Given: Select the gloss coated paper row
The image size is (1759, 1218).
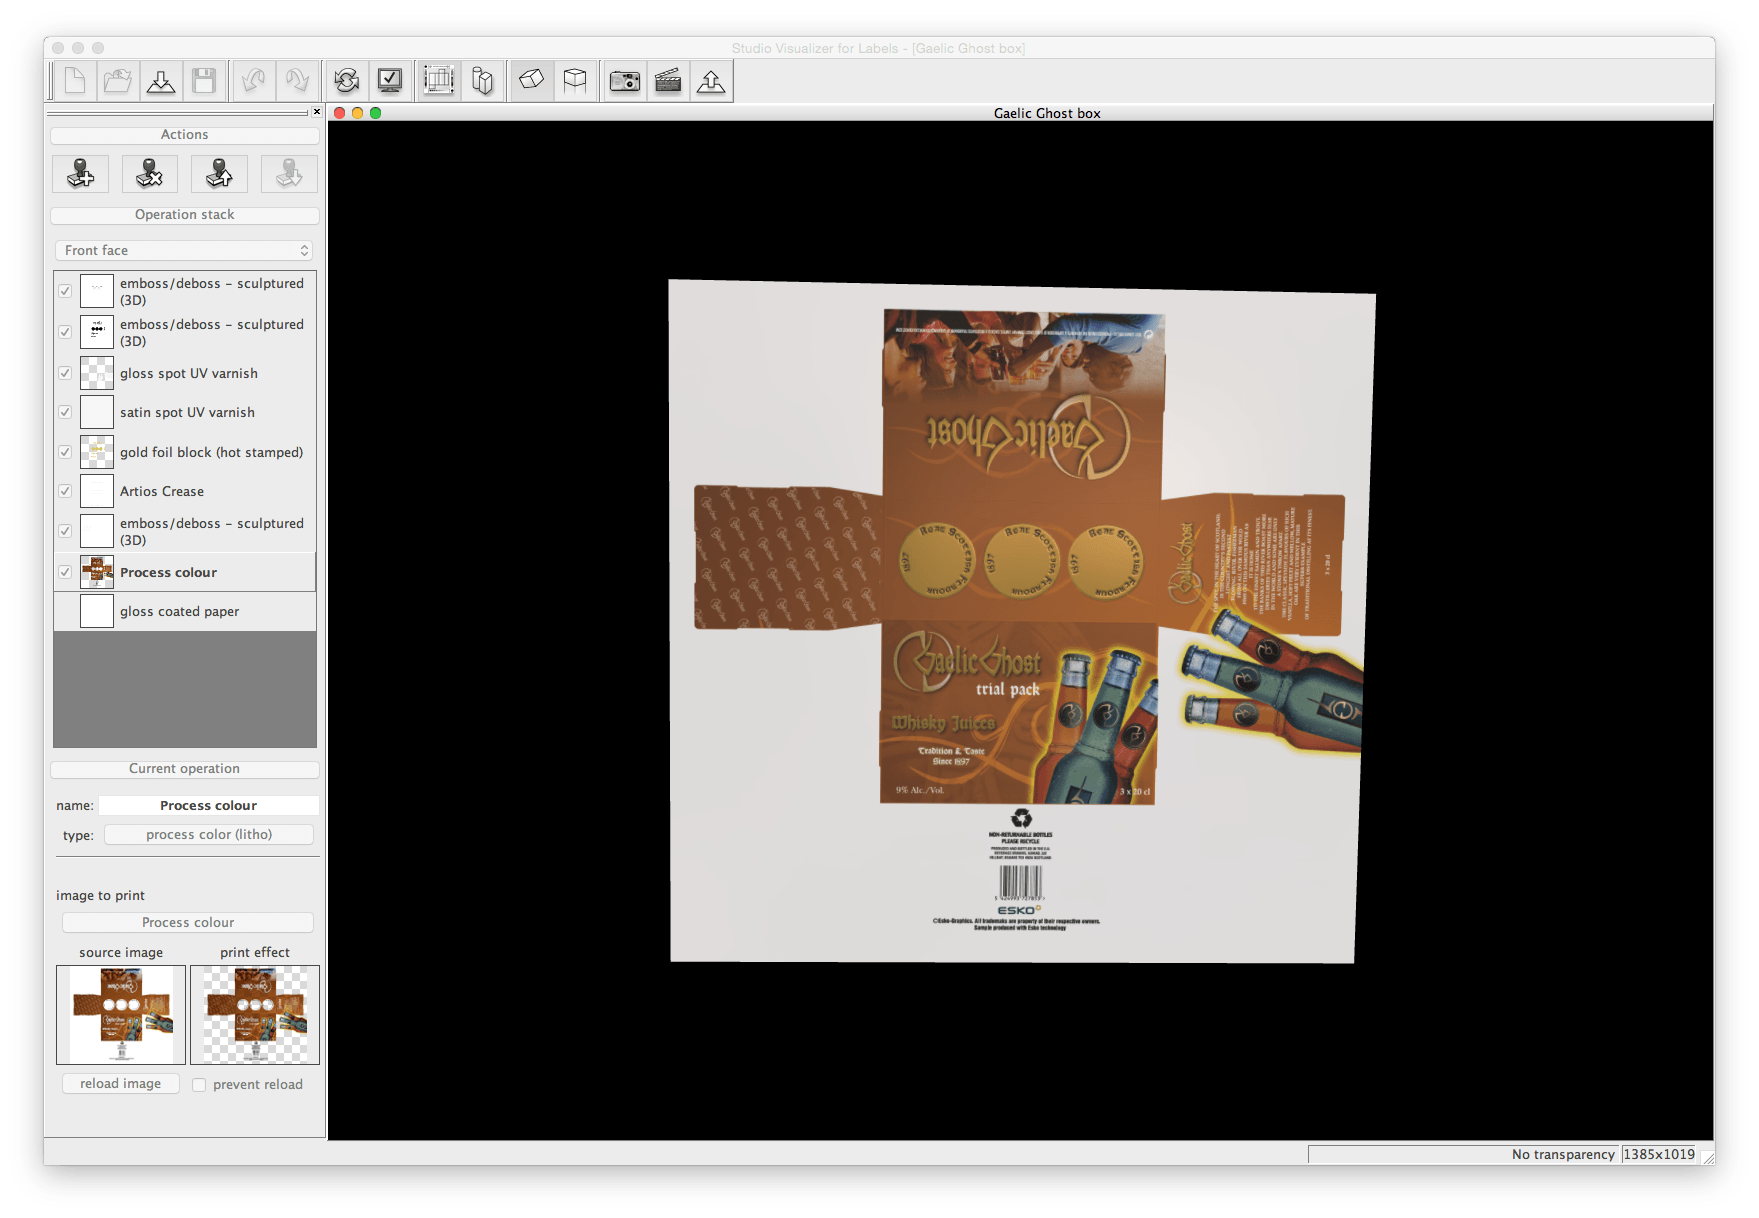Looking at the screenshot, I should [x=185, y=611].
